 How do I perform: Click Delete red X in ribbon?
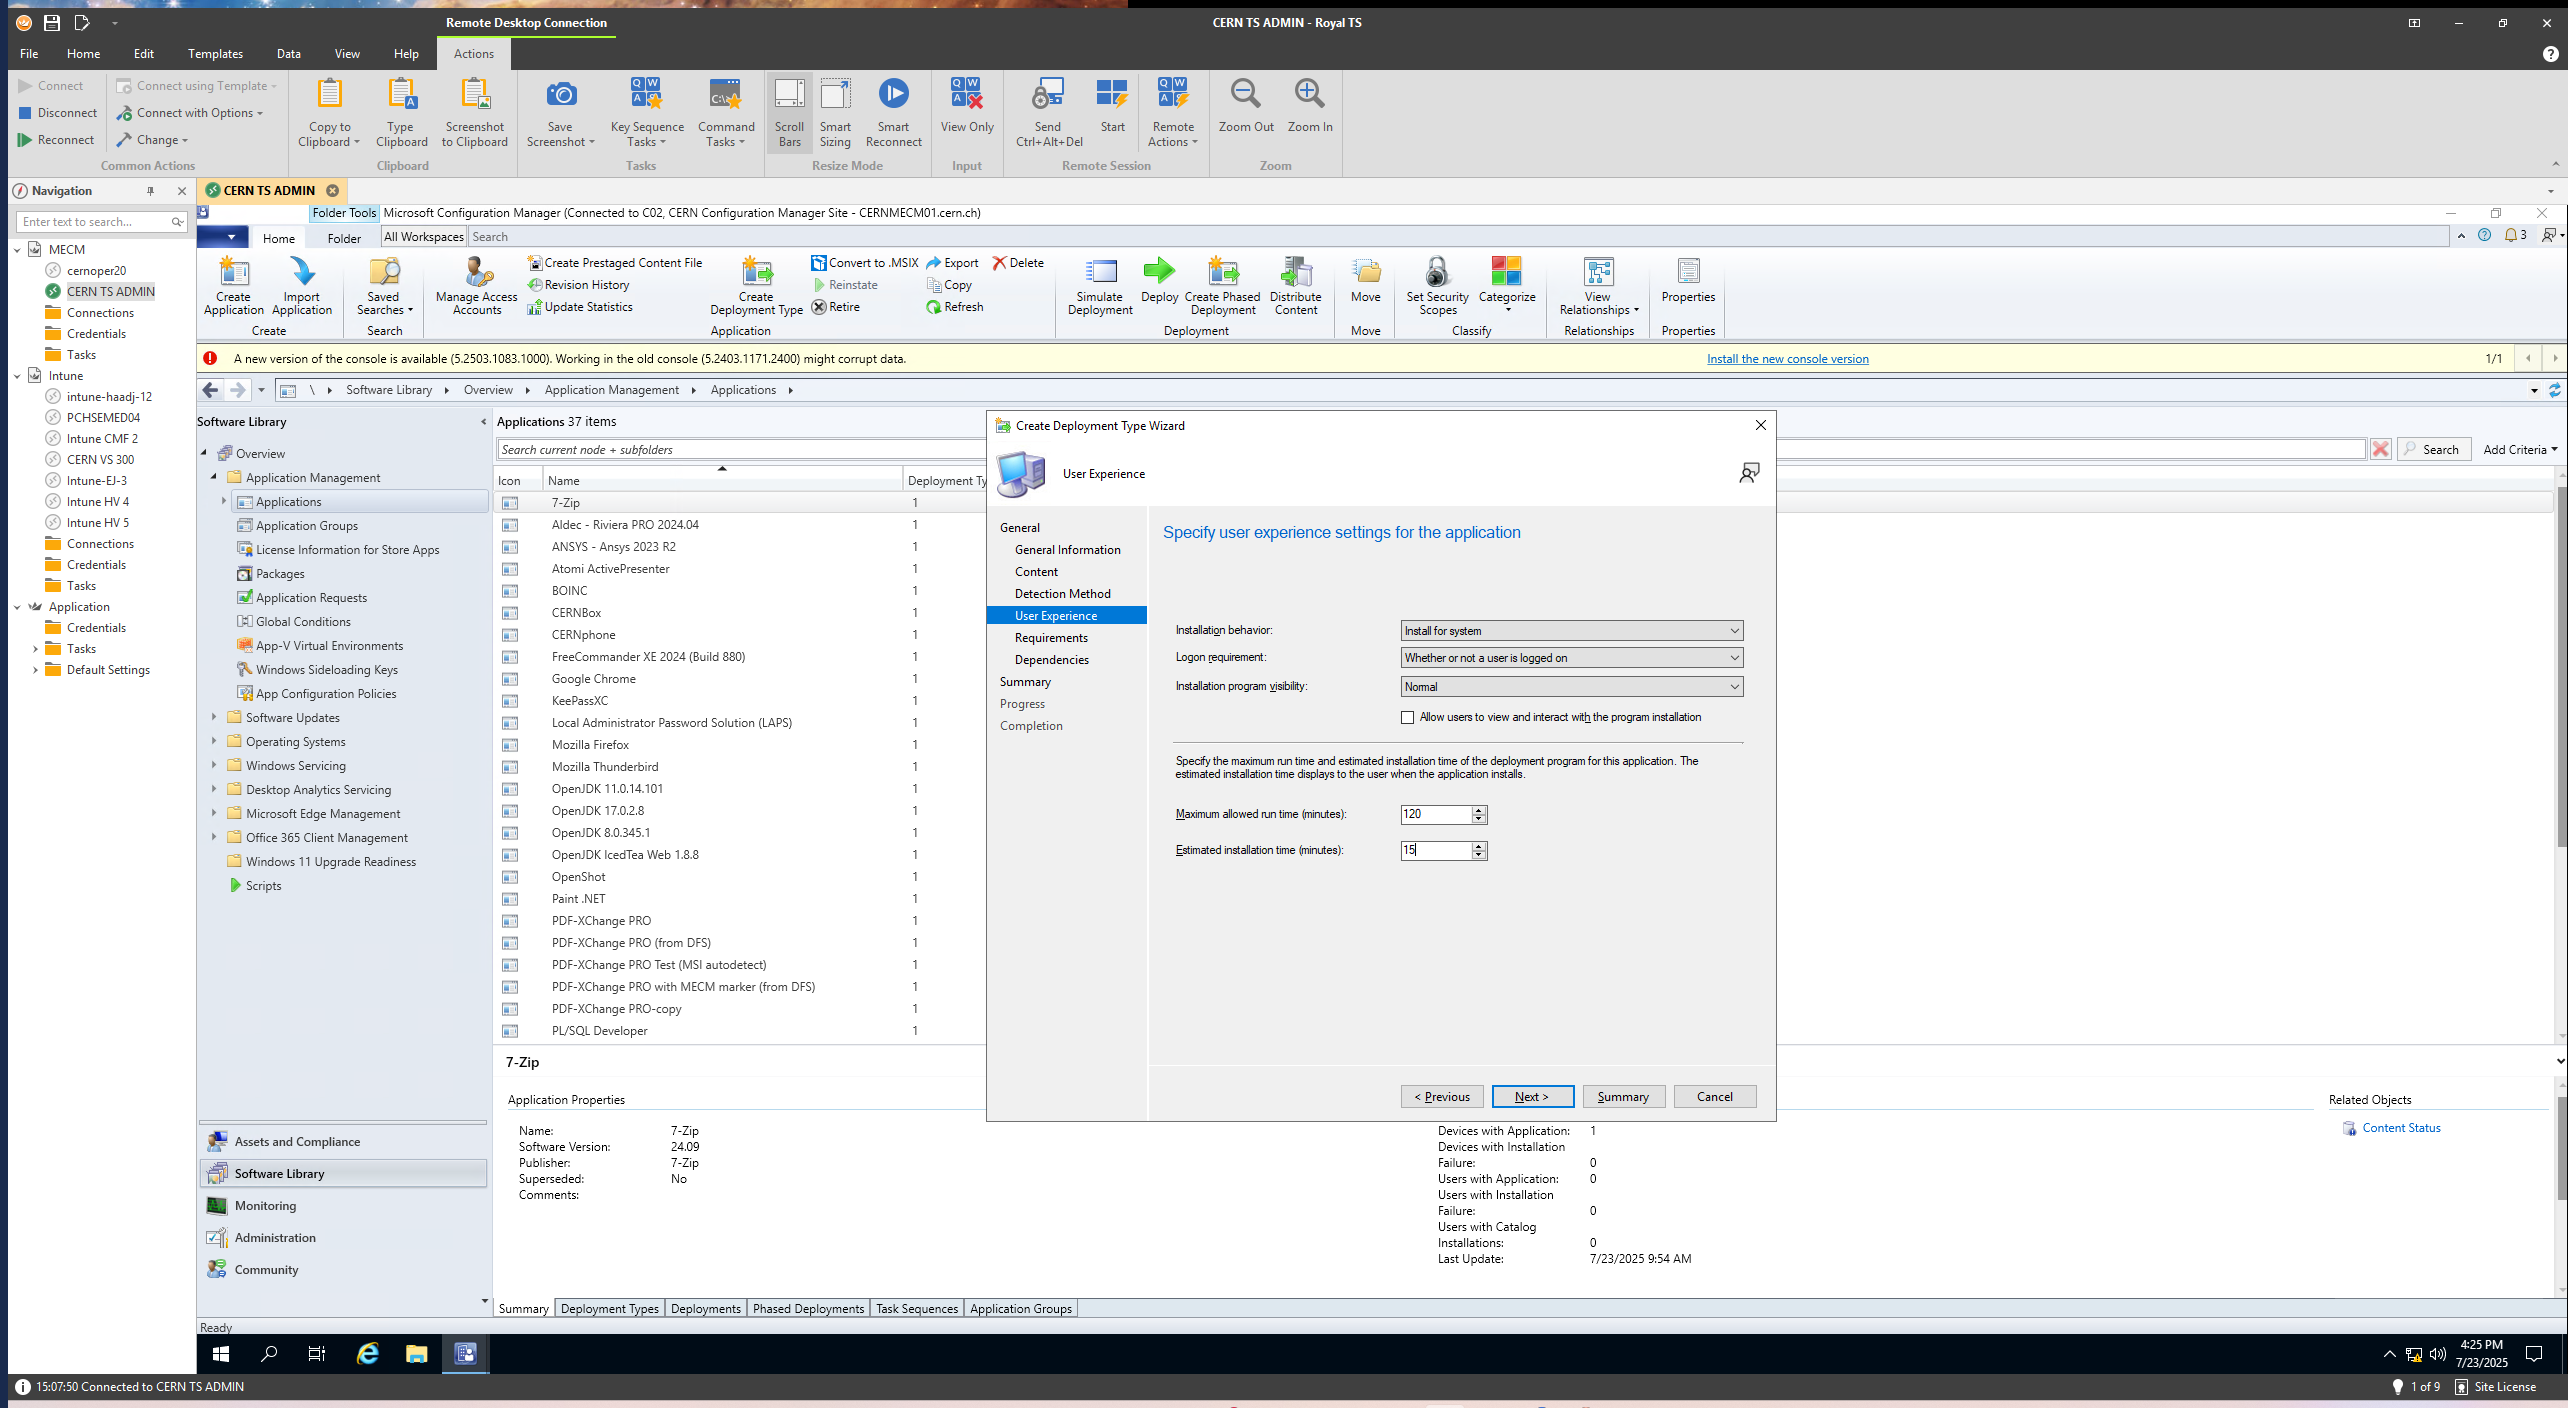click(x=1018, y=263)
